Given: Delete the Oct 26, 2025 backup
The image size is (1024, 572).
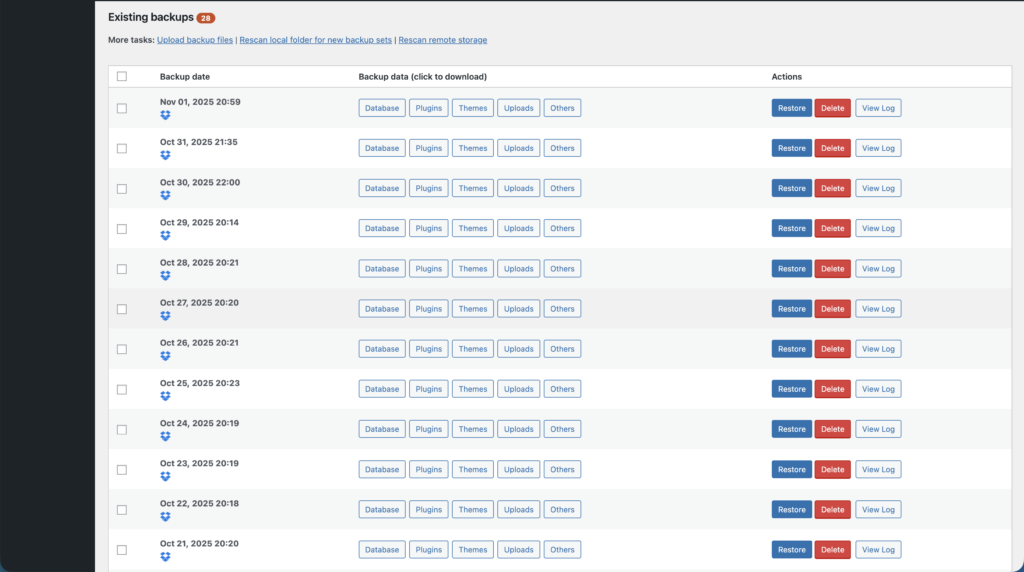Looking at the screenshot, I should pyautogui.click(x=832, y=349).
